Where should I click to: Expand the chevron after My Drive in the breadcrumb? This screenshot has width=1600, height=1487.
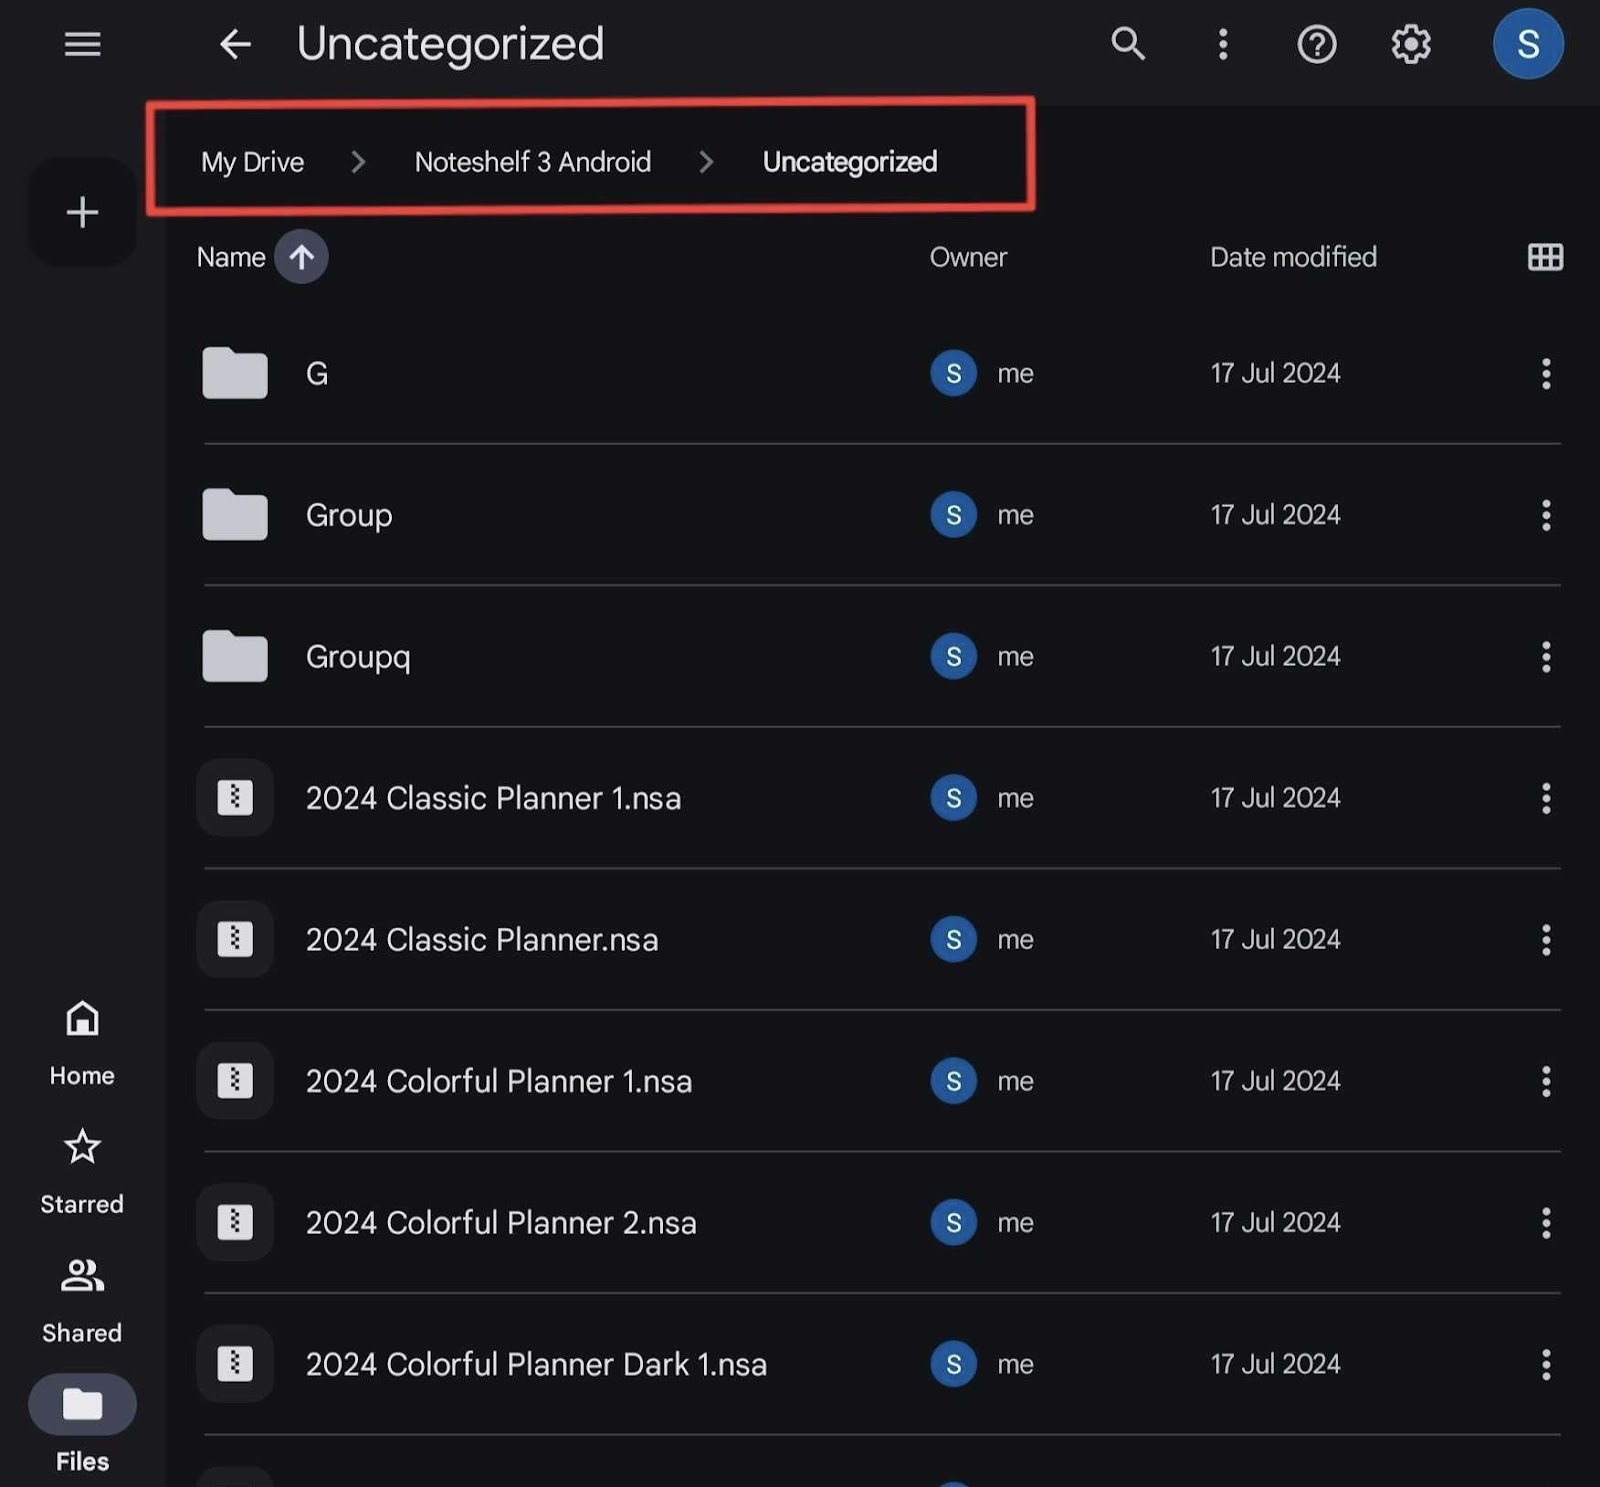click(x=358, y=162)
